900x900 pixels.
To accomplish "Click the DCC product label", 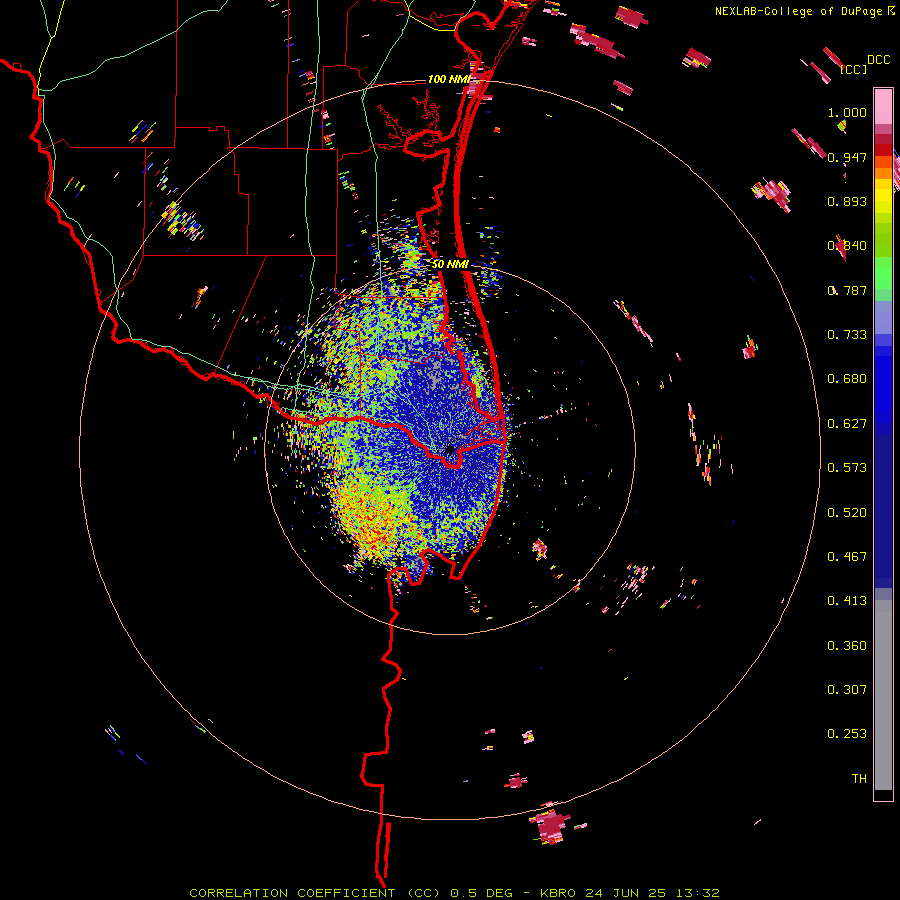I will (879, 60).
